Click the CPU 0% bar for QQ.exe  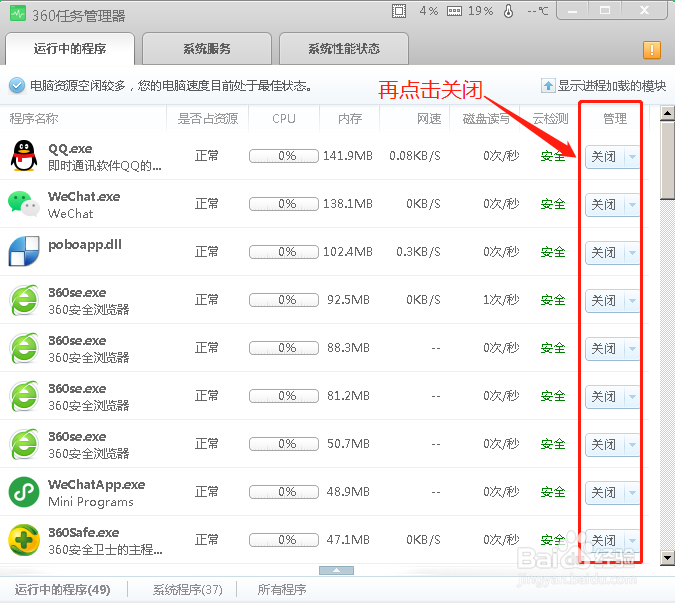284,156
